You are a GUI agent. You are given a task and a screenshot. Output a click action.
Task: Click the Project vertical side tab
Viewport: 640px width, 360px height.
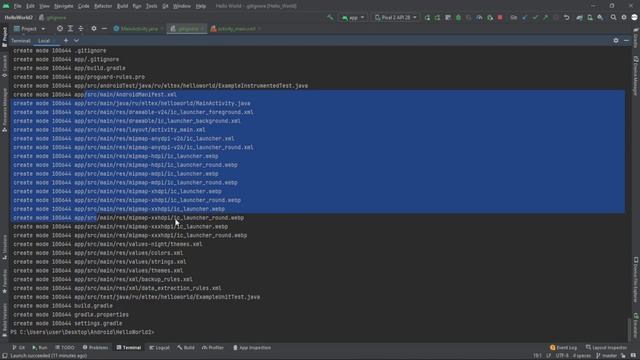tap(4, 37)
